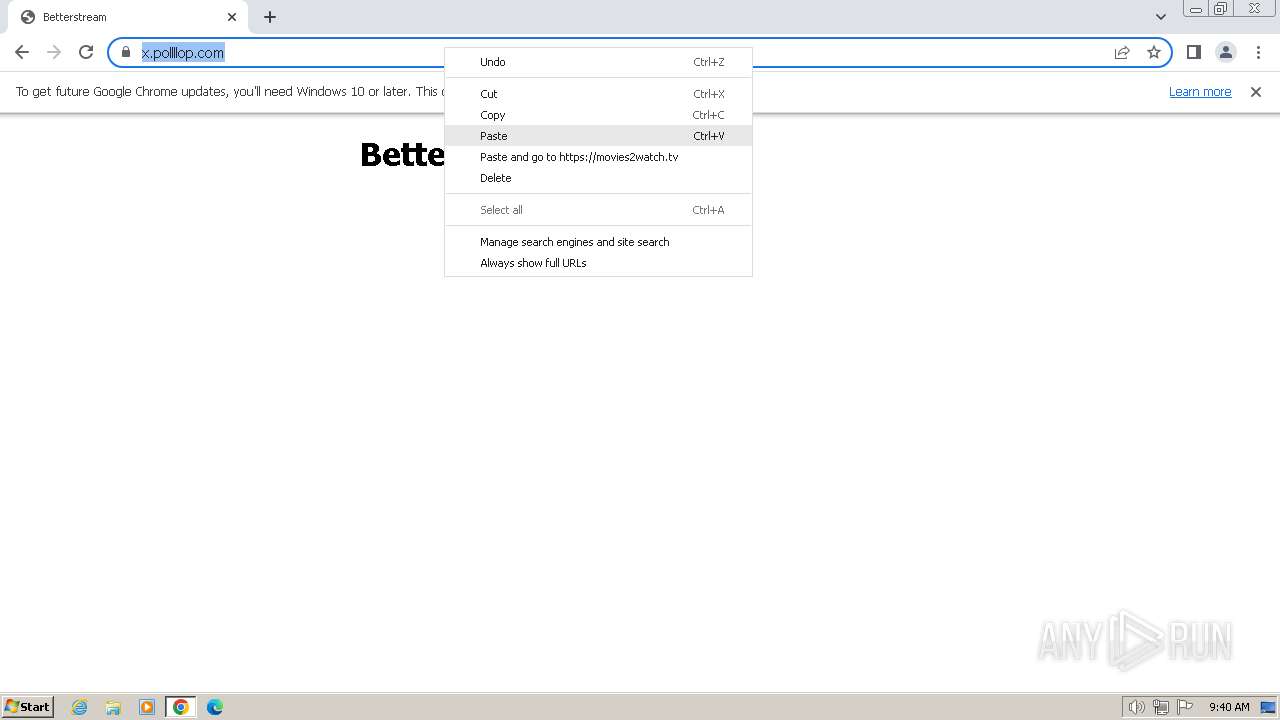
Task: Choose Select all from context menu
Action: point(598,210)
